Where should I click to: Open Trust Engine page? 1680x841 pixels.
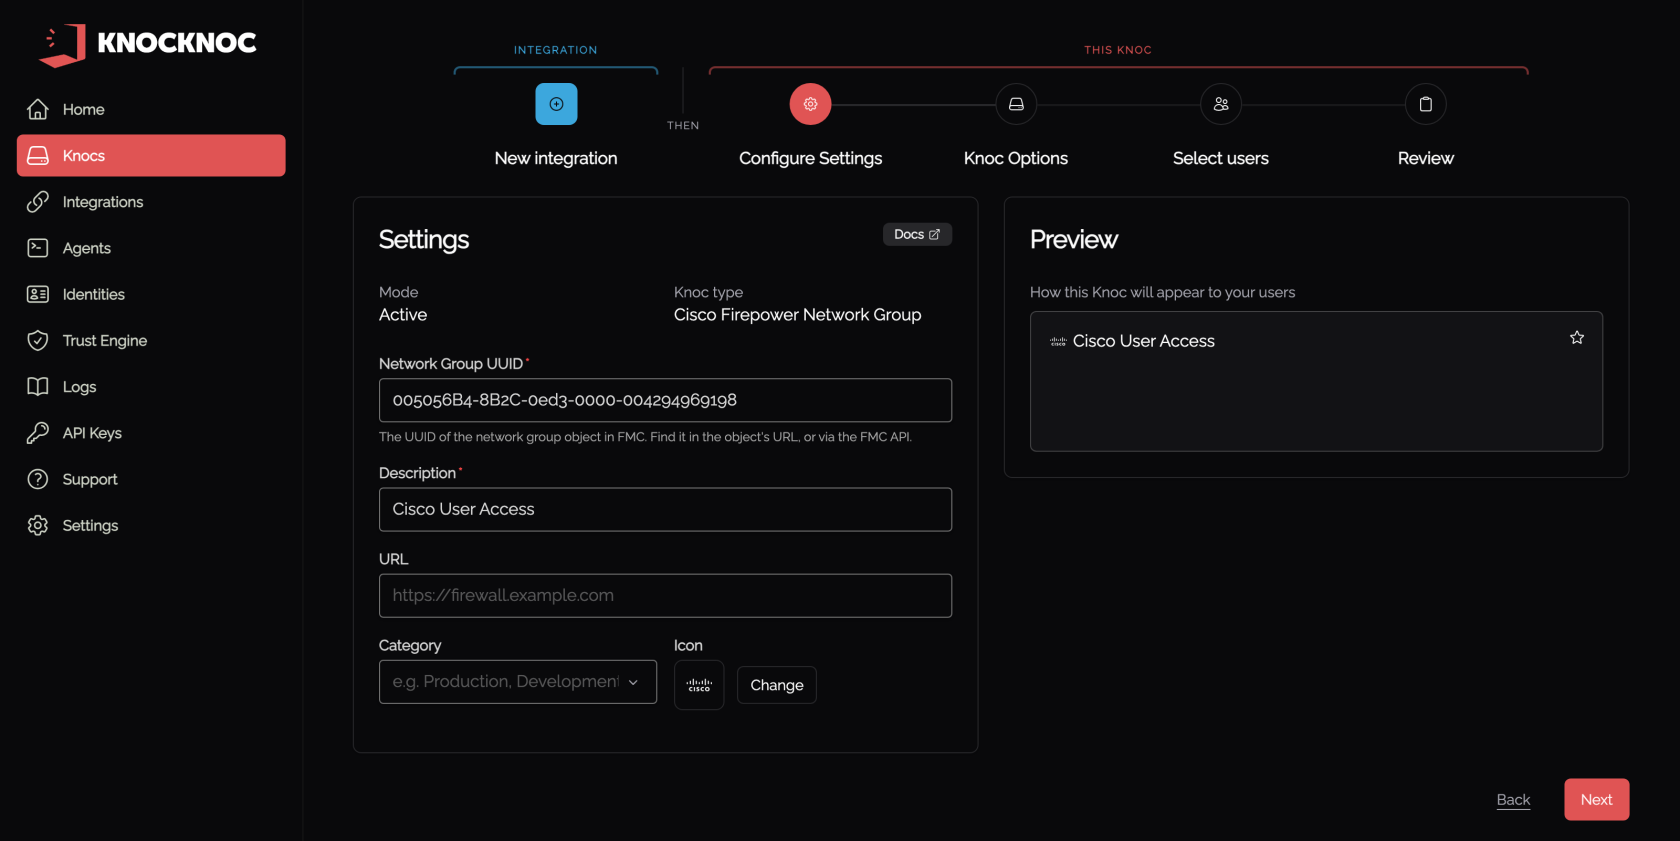point(151,341)
